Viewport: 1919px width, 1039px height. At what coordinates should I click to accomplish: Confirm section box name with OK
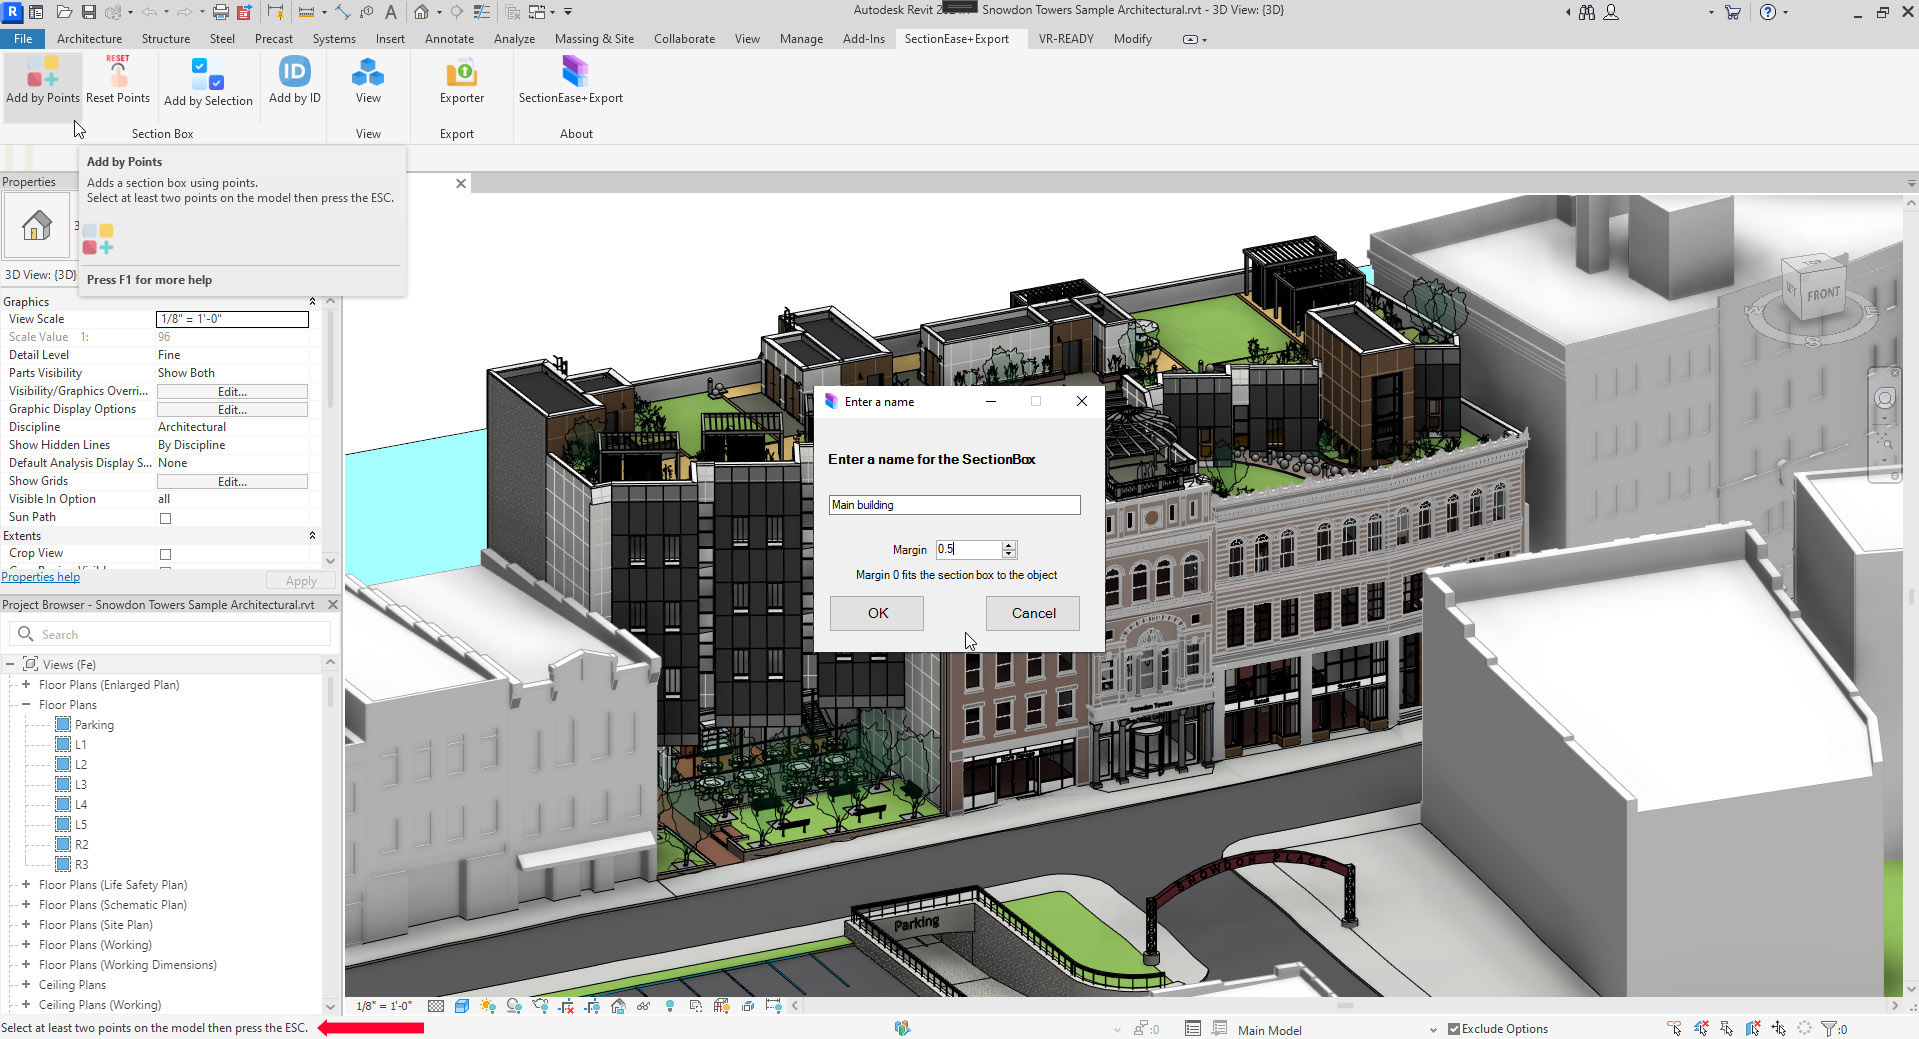coord(877,613)
